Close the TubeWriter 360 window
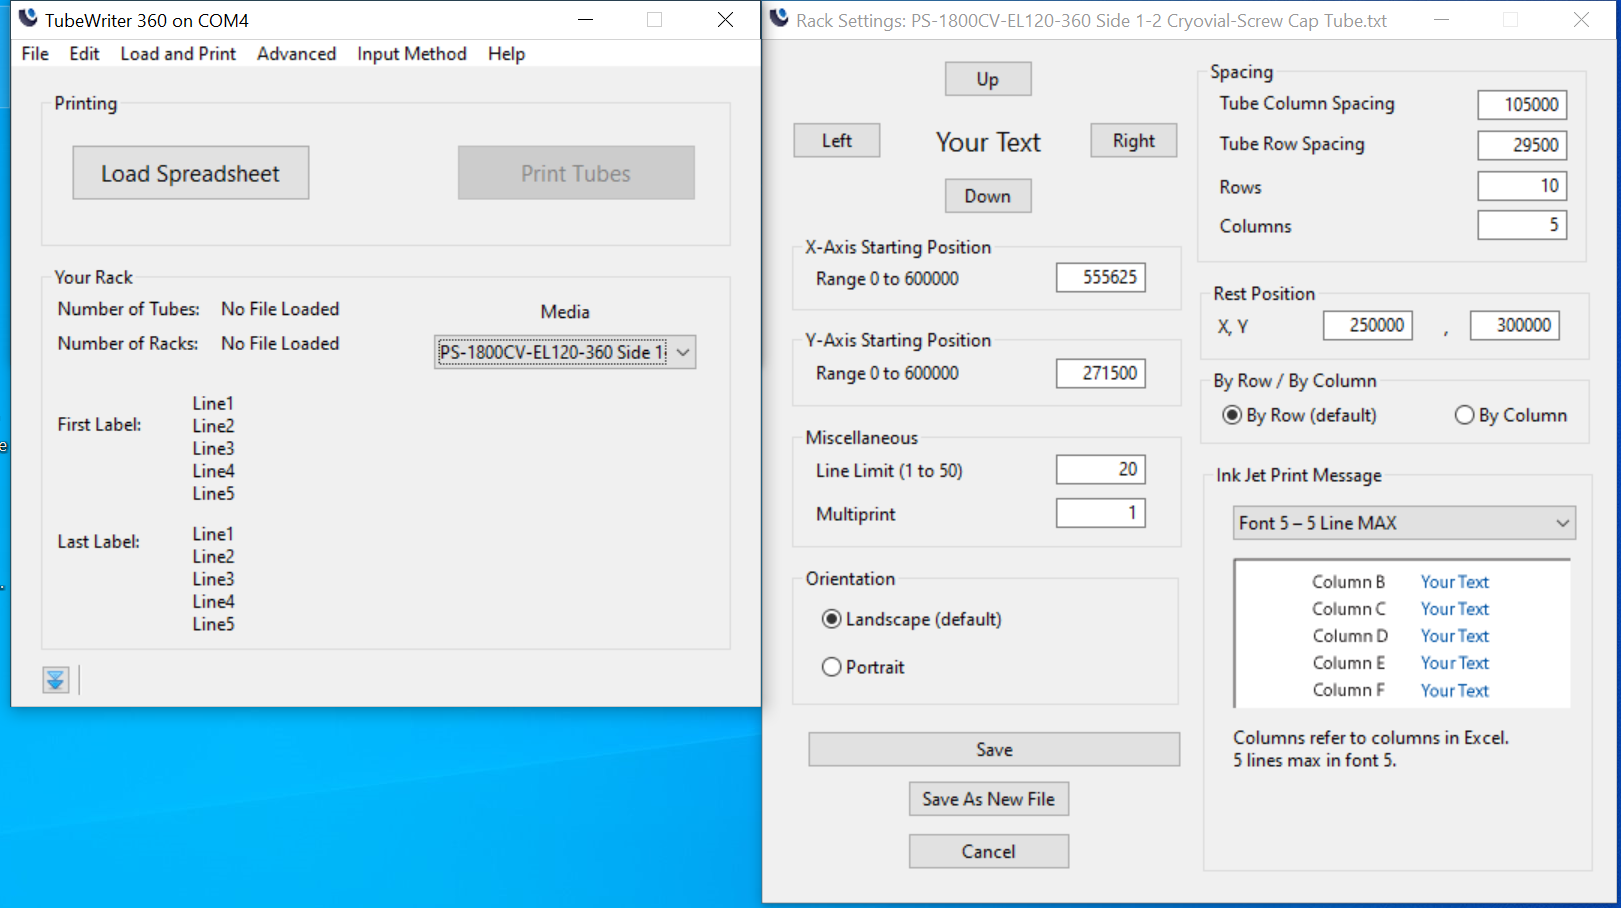 [x=726, y=20]
